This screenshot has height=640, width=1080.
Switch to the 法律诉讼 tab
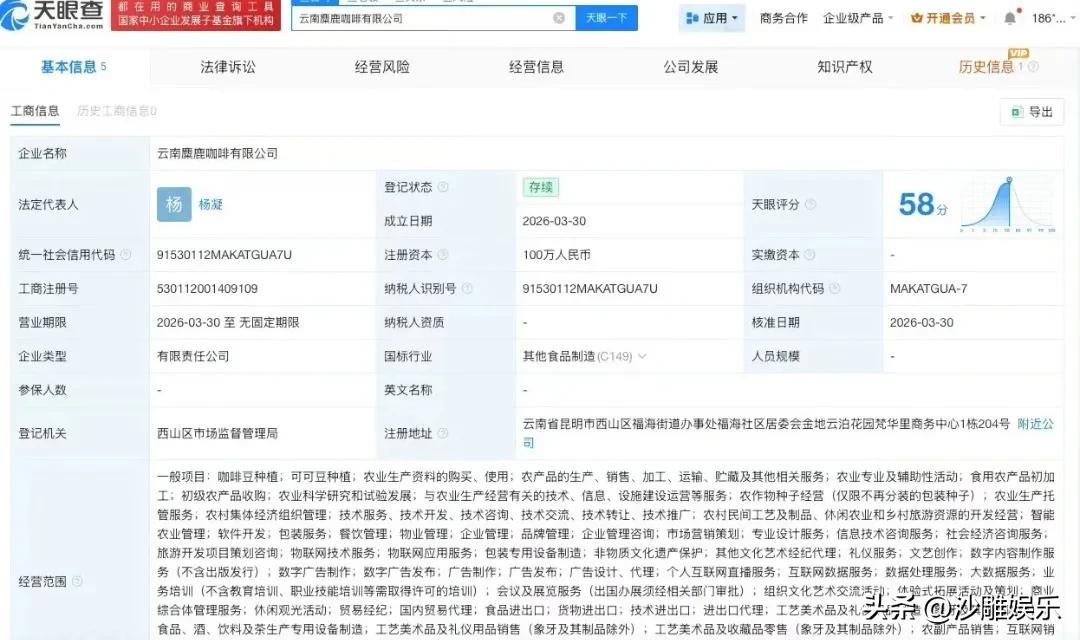click(228, 67)
